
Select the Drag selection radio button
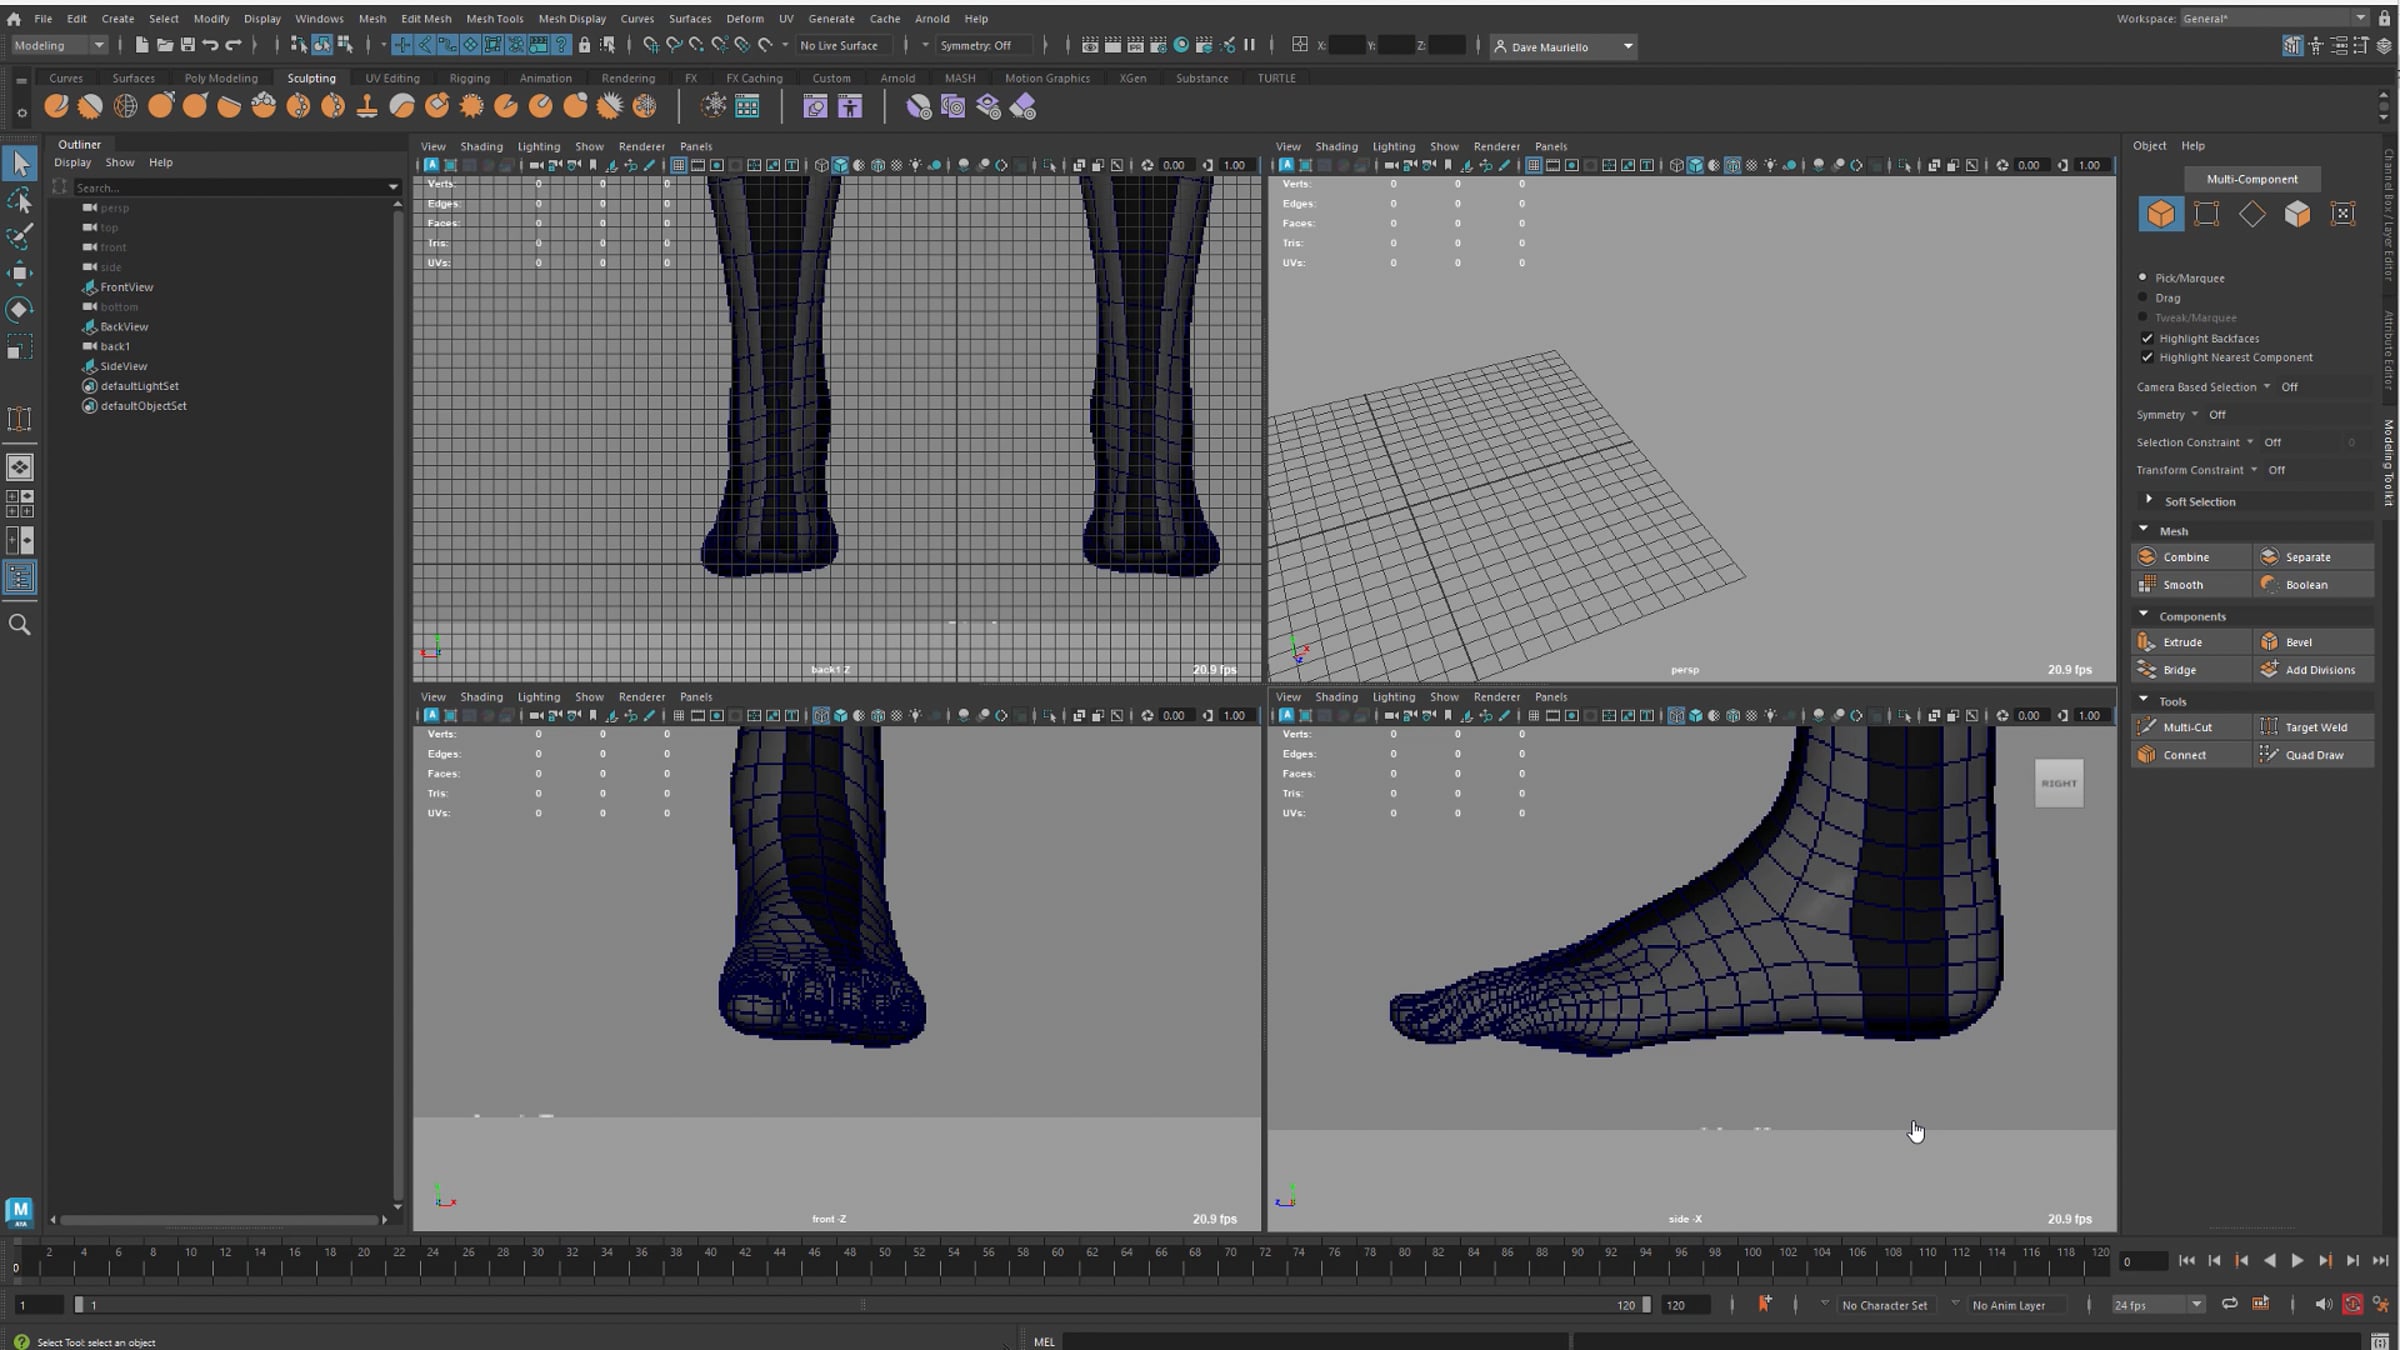(2142, 298)
